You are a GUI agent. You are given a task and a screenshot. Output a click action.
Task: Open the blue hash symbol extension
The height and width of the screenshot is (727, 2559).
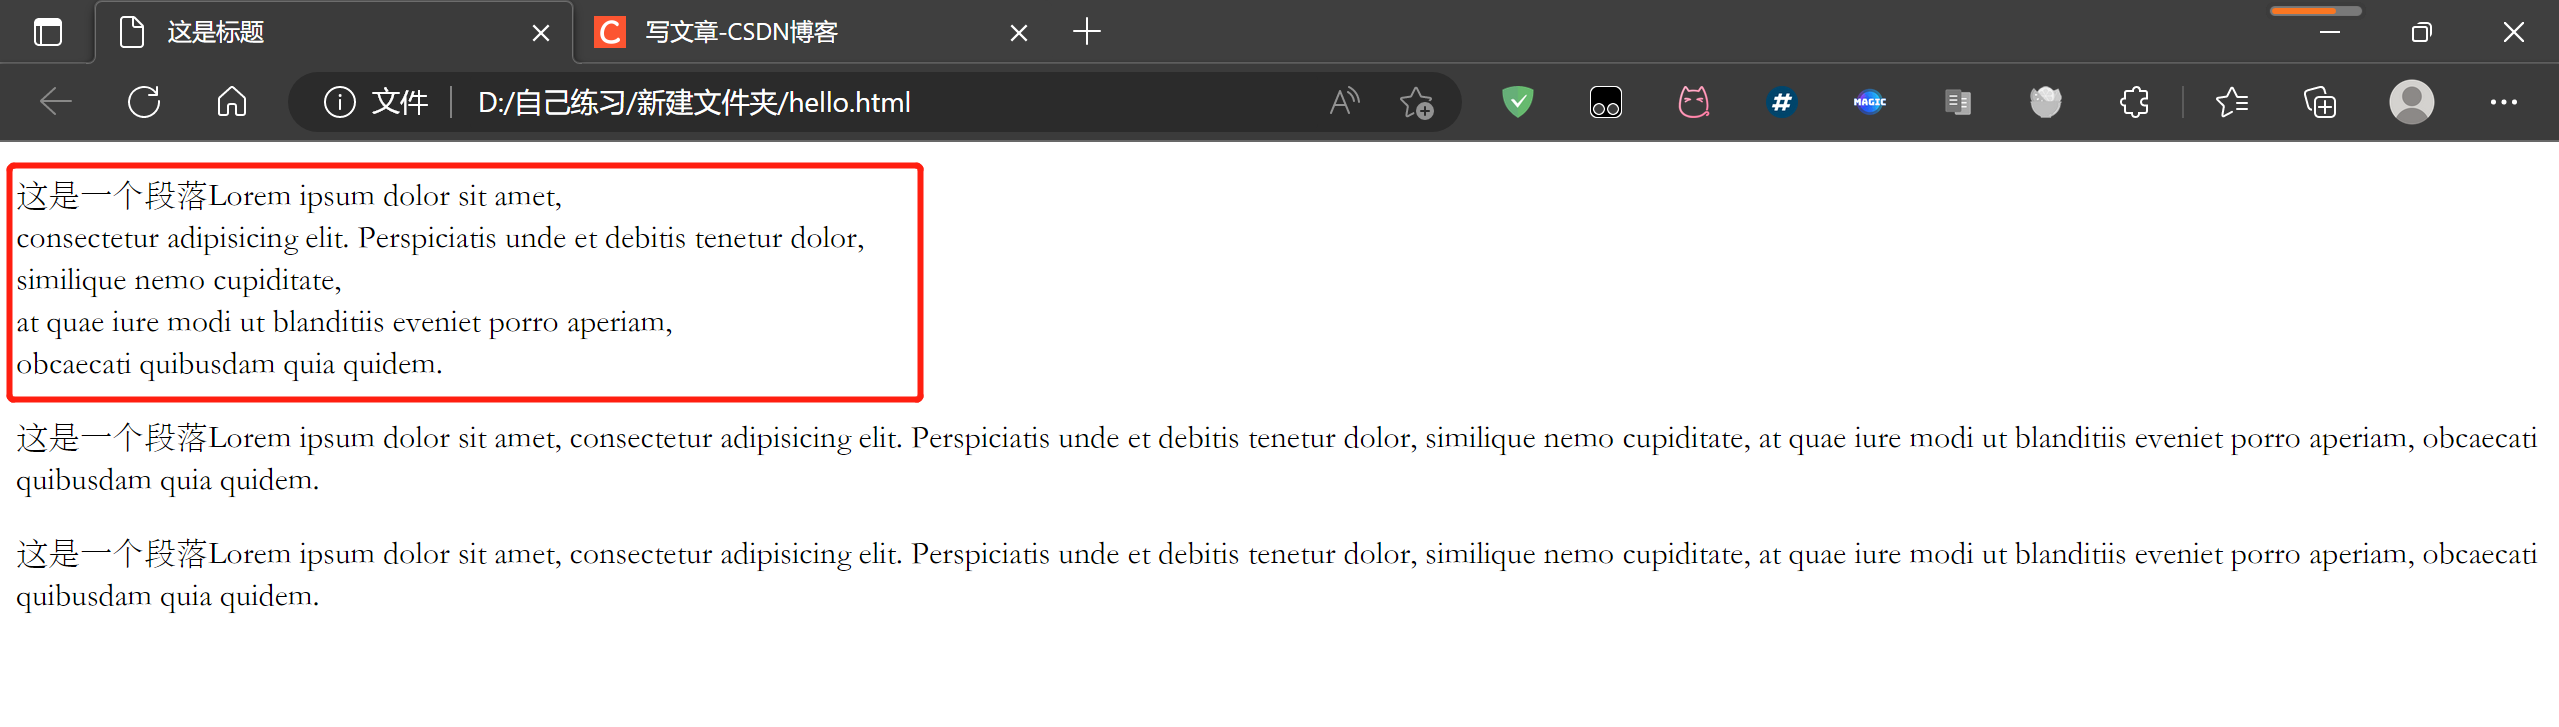[x=1782, y=102]
